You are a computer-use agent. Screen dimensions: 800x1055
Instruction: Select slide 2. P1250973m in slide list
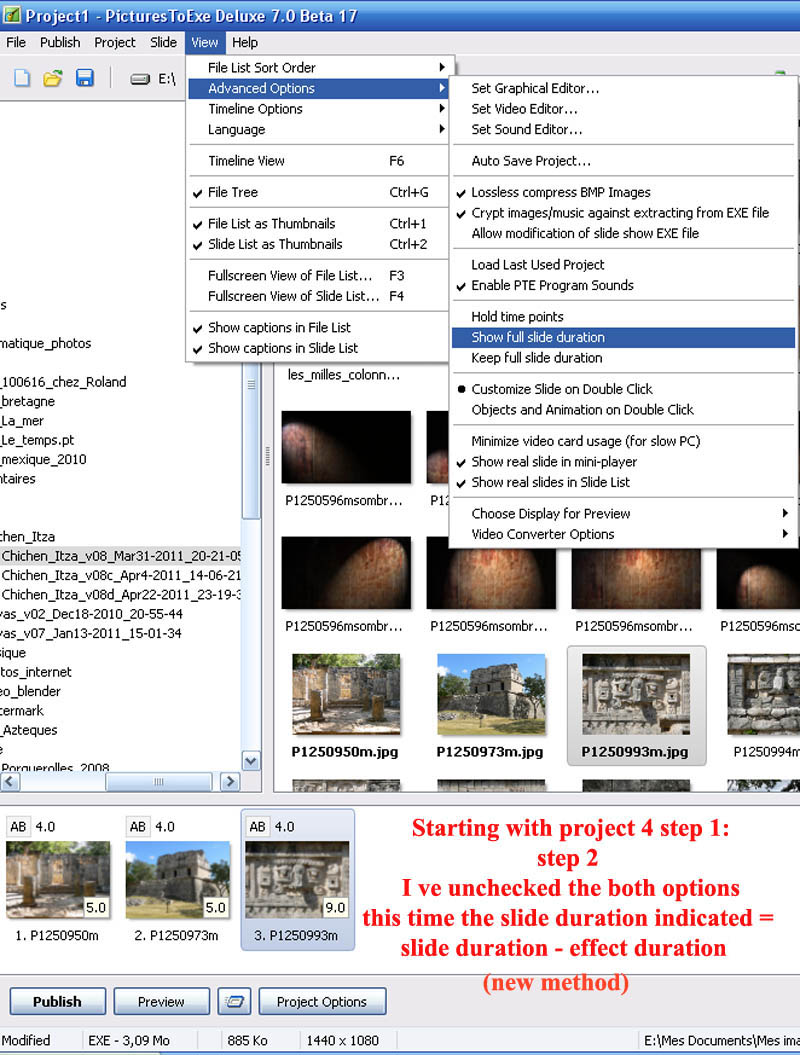tap(178, 880)
